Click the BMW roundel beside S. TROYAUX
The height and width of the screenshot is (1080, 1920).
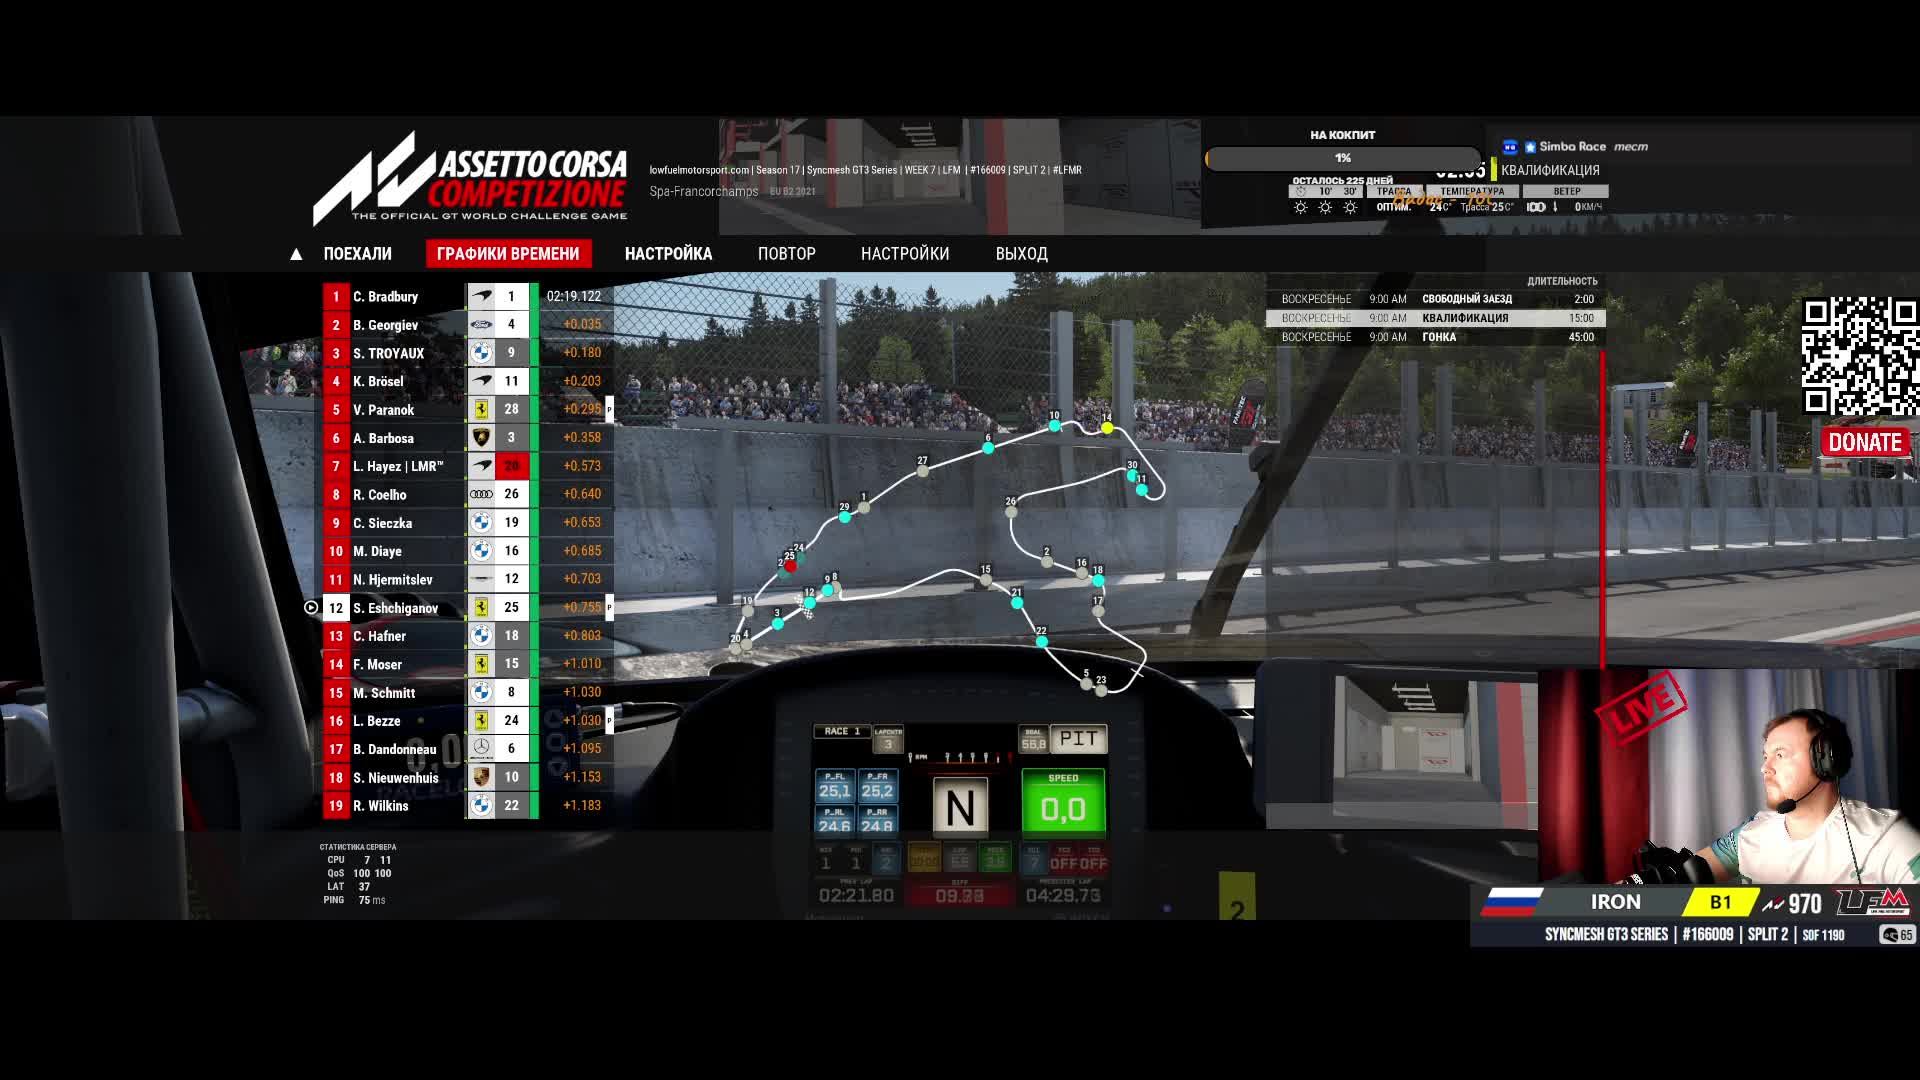tap(481, 353)
